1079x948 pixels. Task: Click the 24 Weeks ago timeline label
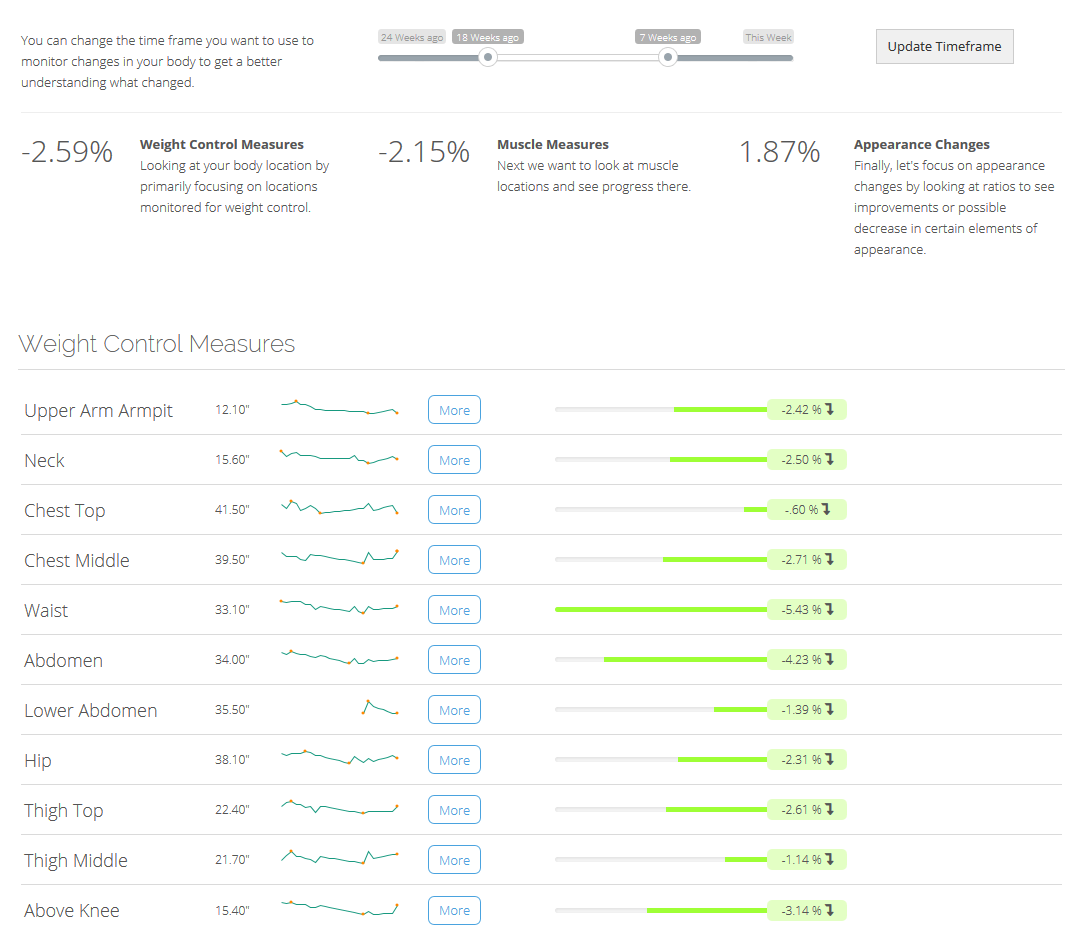[411, 37]
